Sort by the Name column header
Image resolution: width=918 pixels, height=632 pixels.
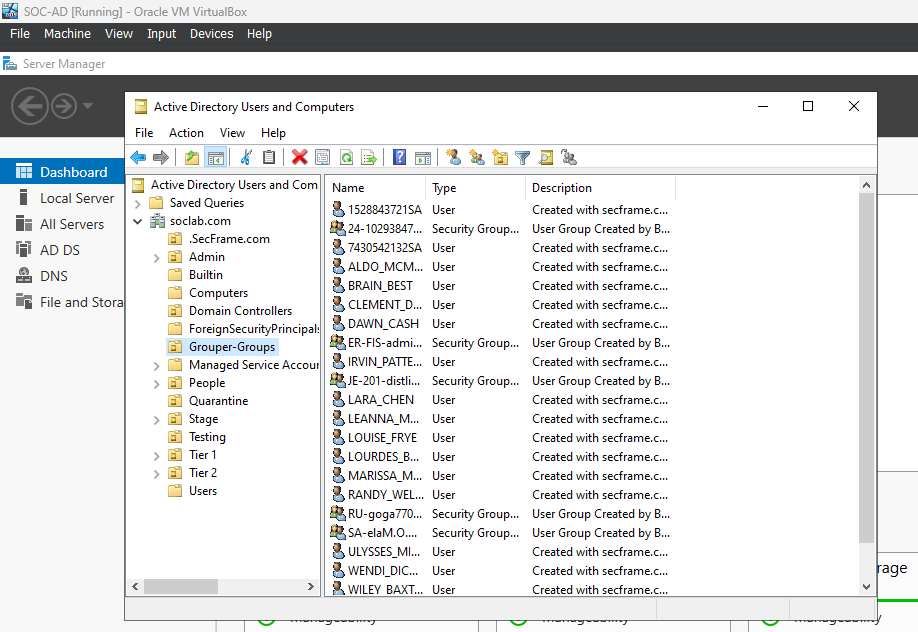pyautogui.click(x=375, y=188)
